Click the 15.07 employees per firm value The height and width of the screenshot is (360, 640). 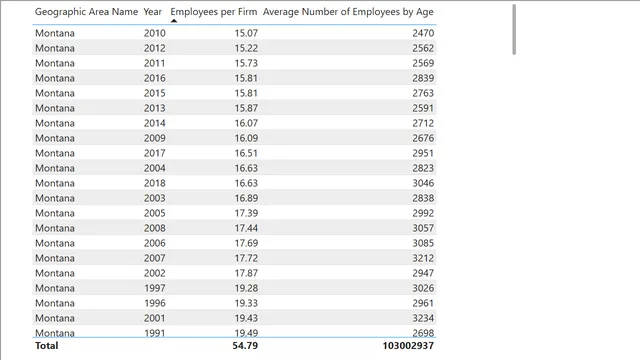246,33
